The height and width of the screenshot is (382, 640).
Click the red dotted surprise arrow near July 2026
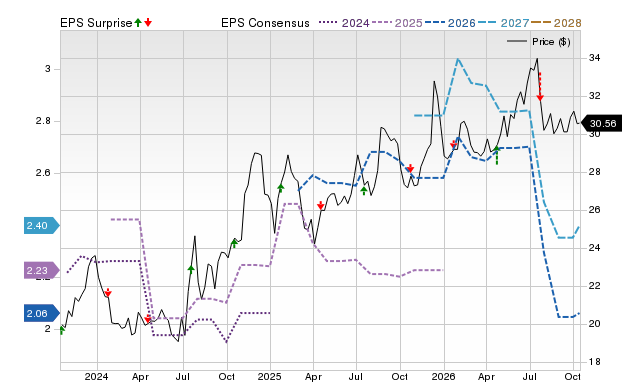click(540, 87)
